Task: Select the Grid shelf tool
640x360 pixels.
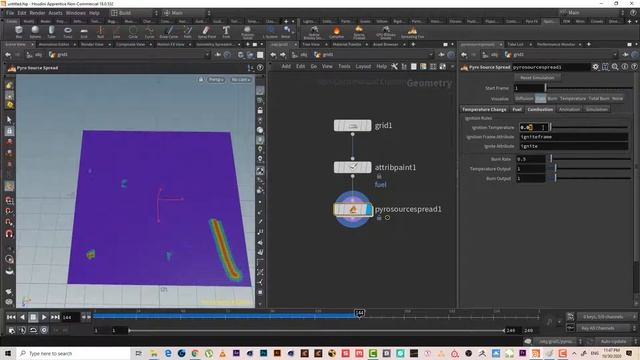Action: click(x=84, y=31)
